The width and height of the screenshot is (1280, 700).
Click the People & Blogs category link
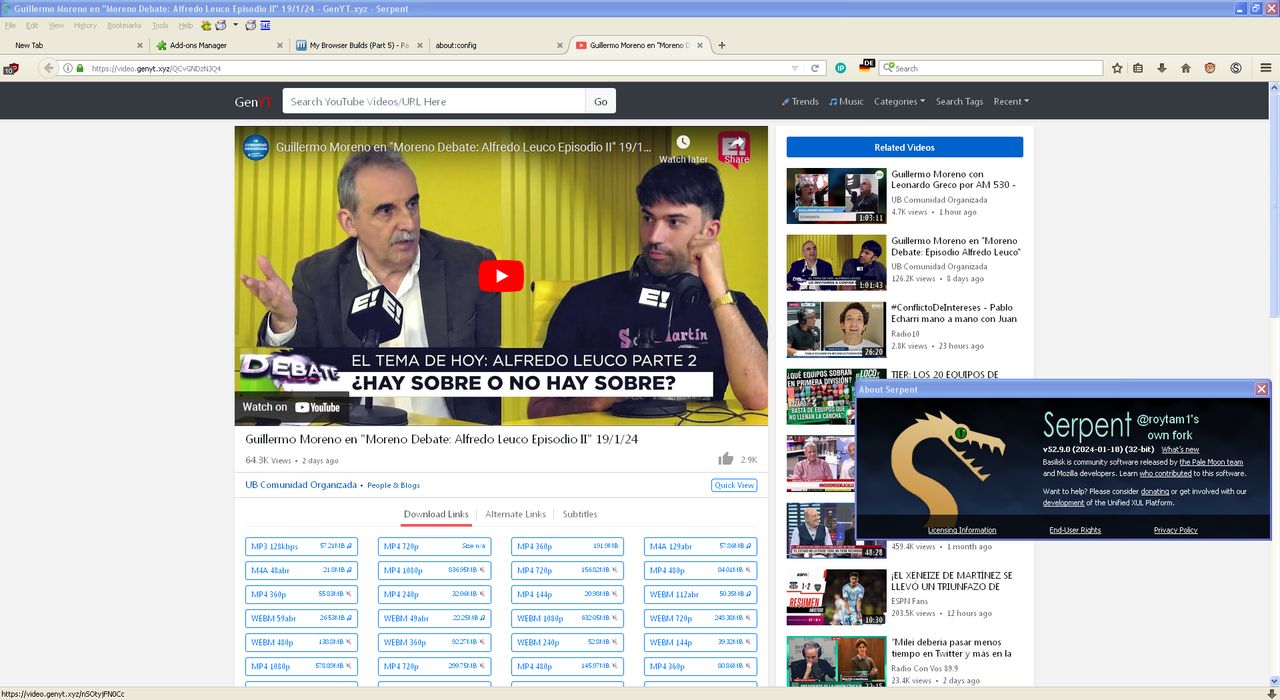[x=393, y=485]
